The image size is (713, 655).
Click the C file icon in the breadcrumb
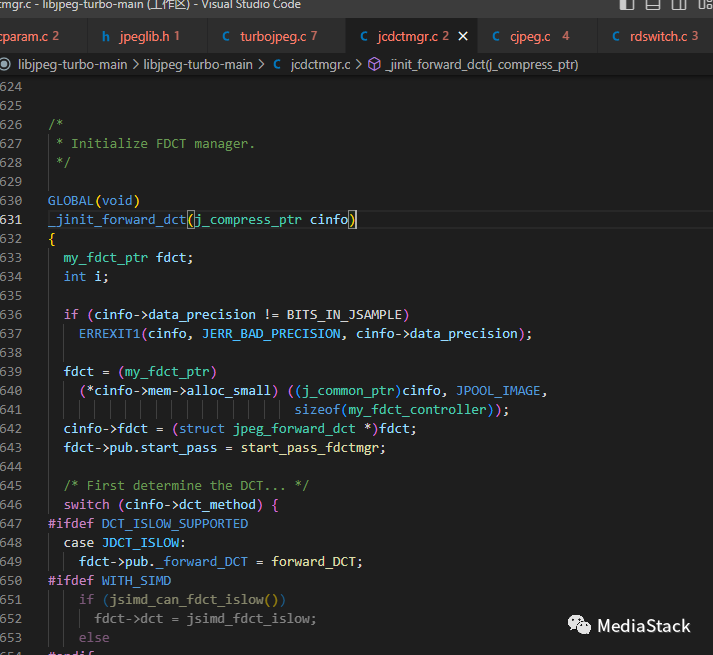click(277, 64)
